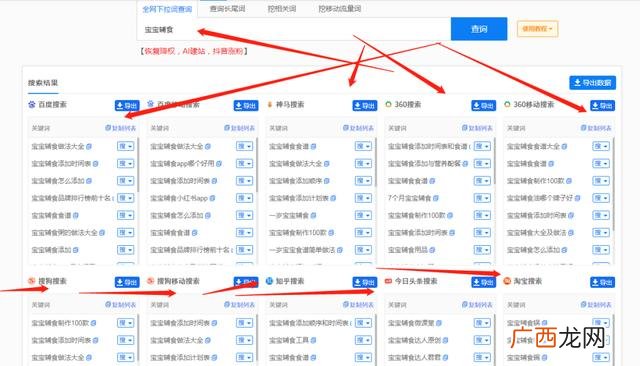Click 复制列表 link in 360移动搜索 column
This screenshot has width=640, height=366.
coord(596,128)
